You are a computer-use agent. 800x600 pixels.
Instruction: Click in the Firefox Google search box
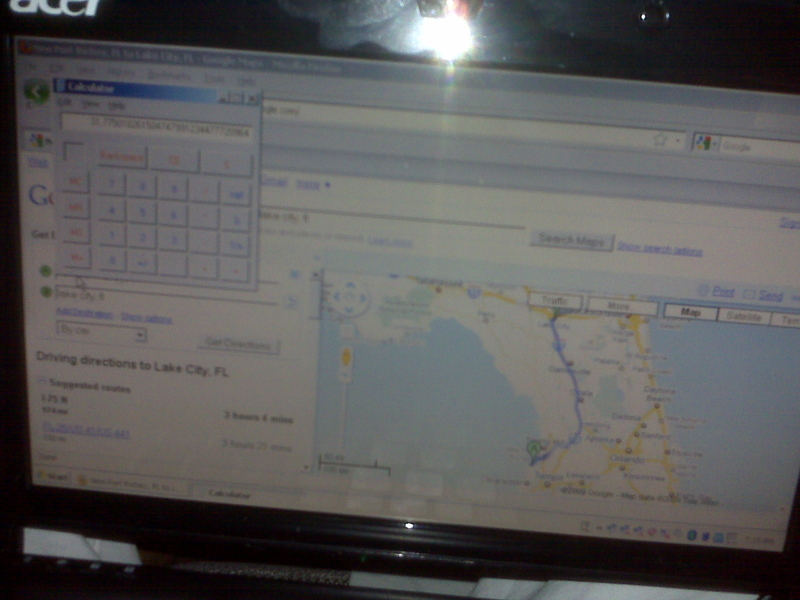(x=759, y=147)
